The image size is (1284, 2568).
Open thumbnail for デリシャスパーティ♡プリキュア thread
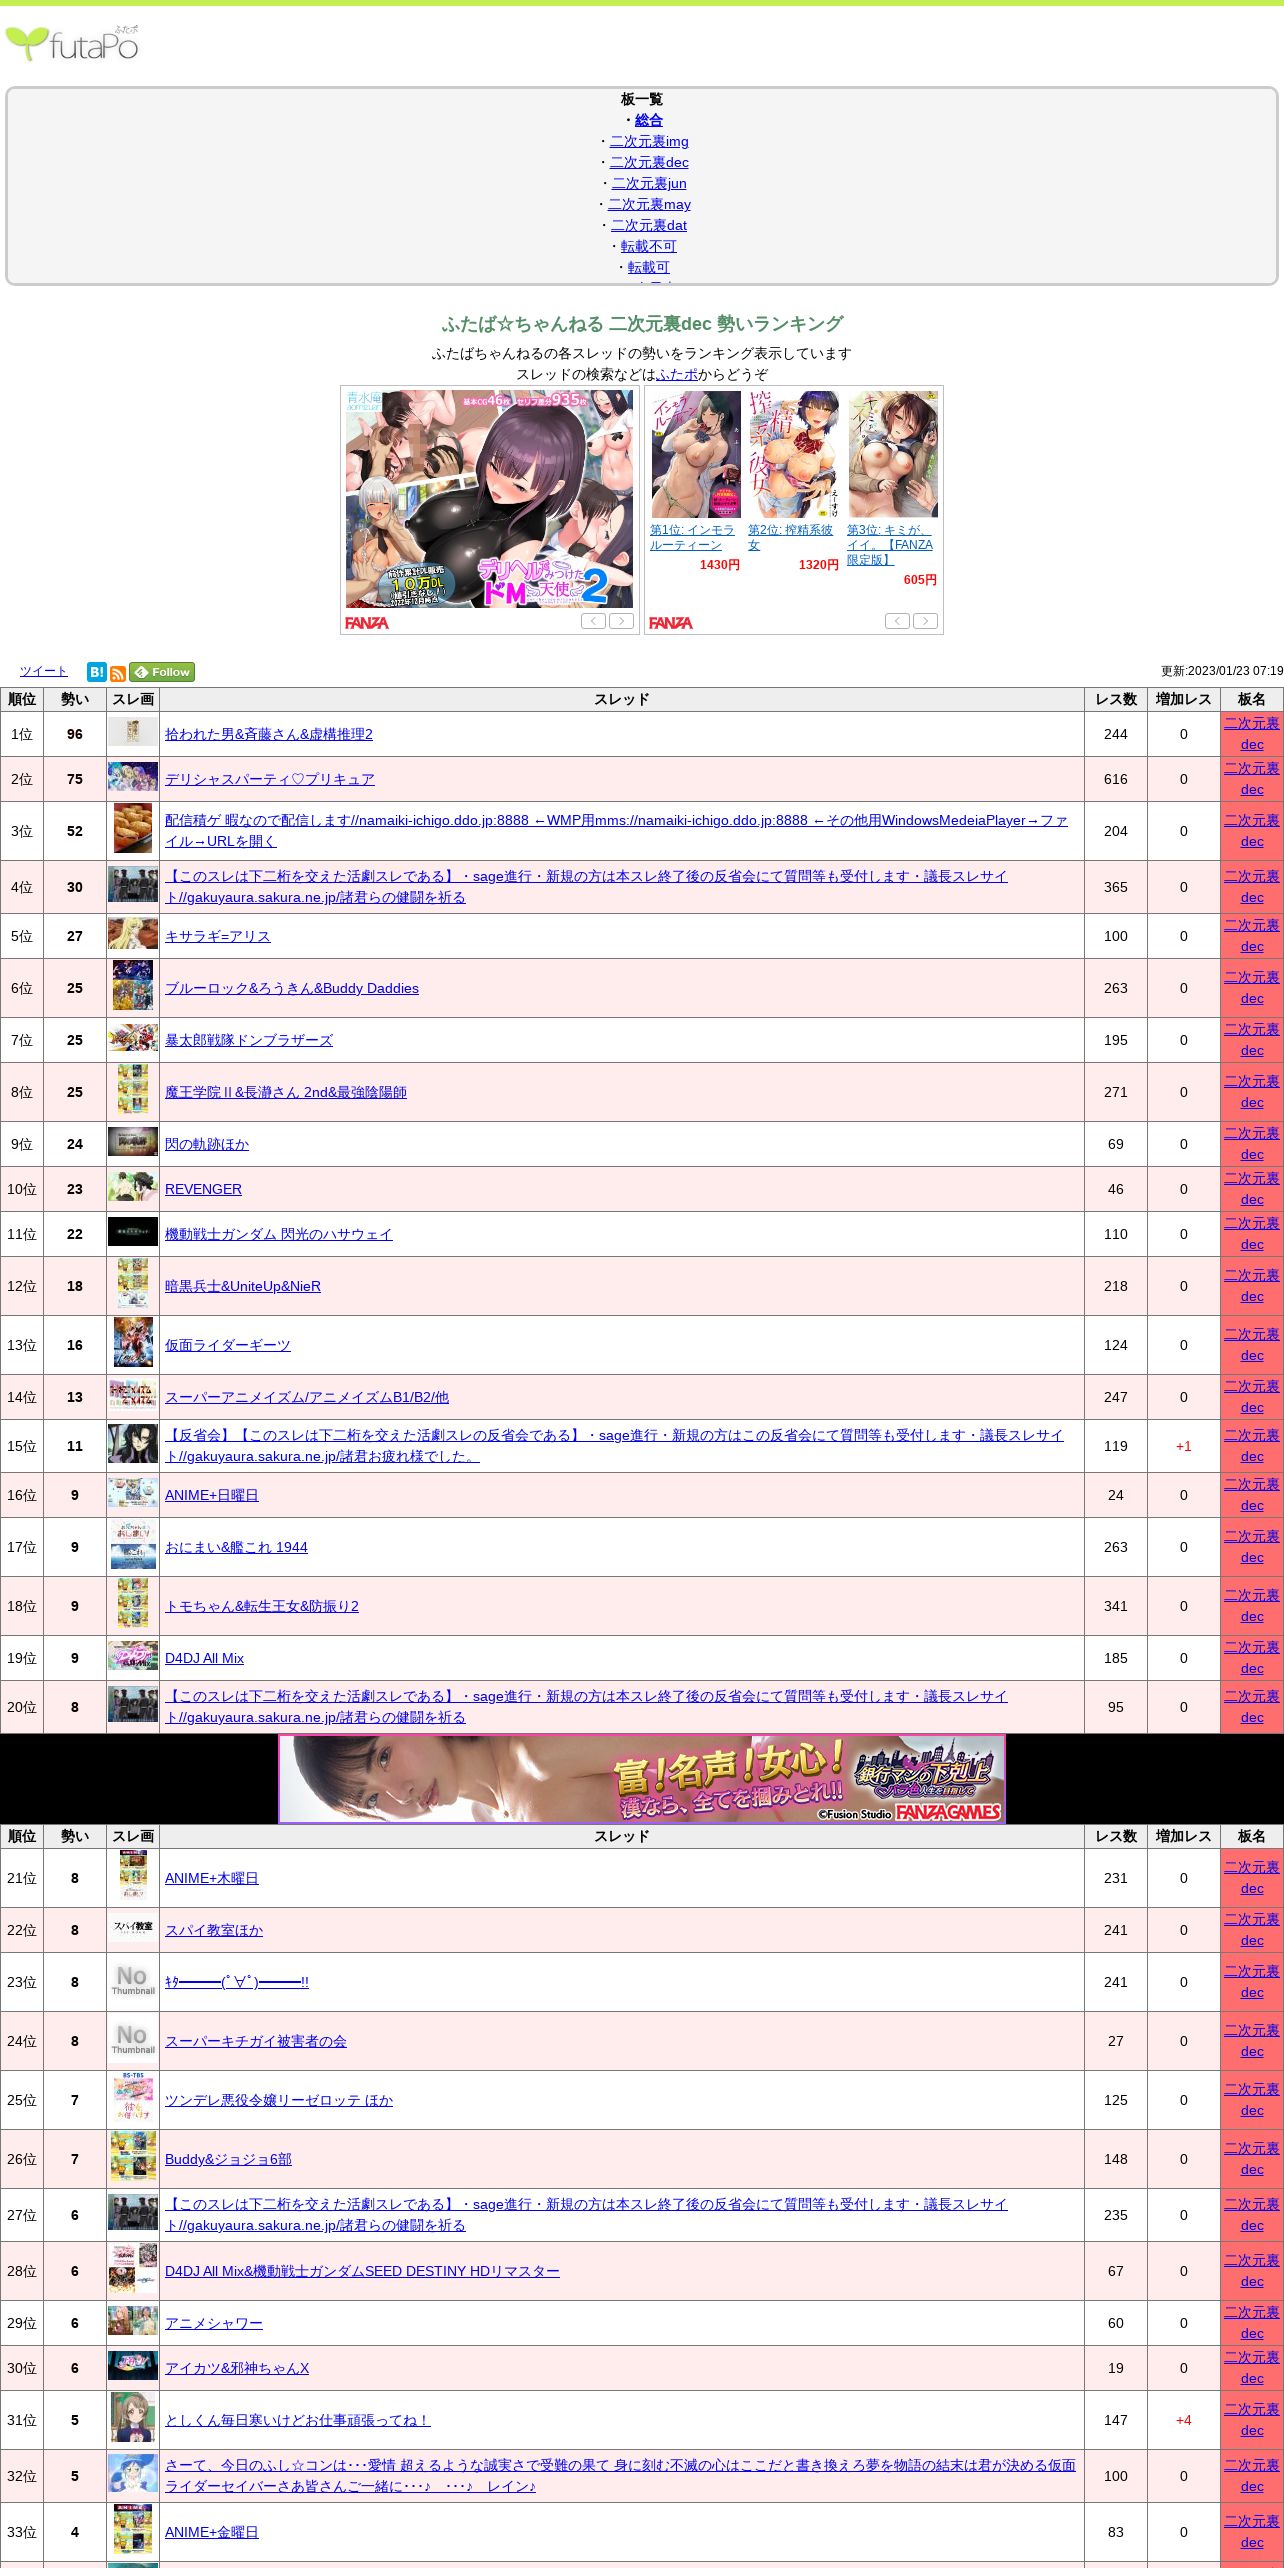(133, 777)
